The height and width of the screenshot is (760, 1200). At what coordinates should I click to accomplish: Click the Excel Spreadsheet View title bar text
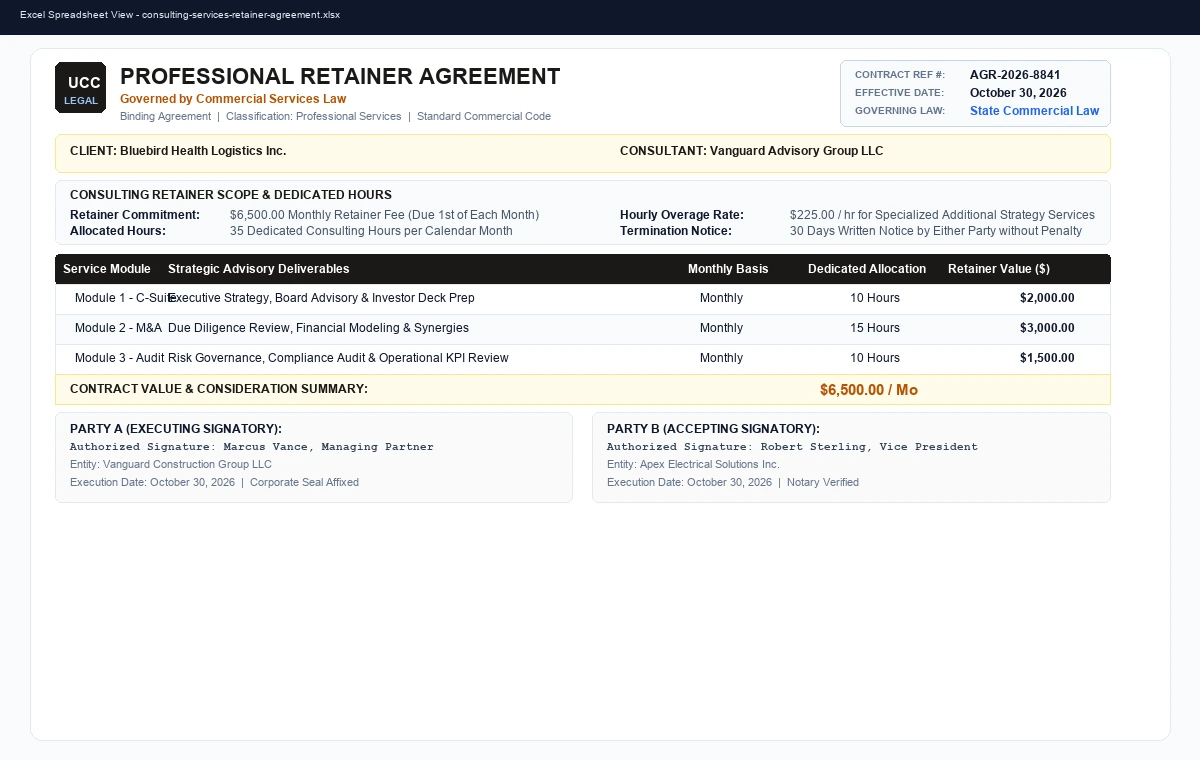[x=180, y=15]
